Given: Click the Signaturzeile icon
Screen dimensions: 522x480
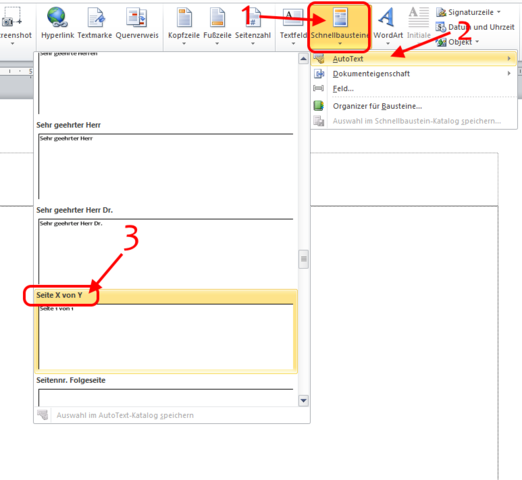Looking at the screenshot, I should click(x=441, y=12).
